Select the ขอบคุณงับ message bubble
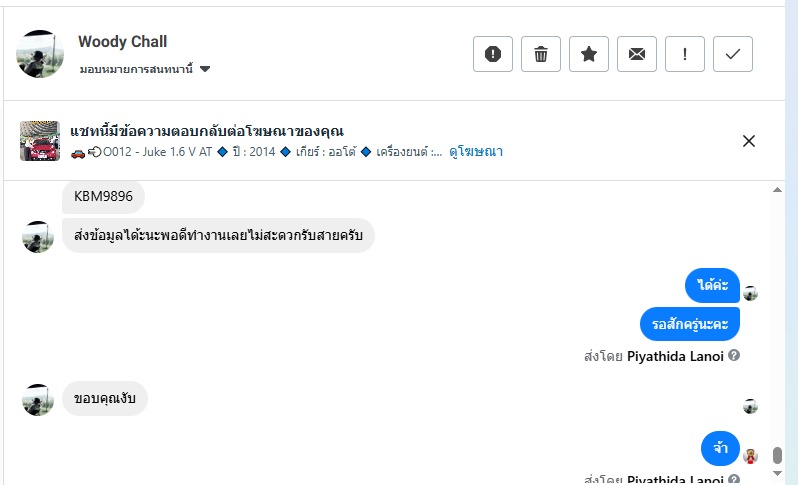 [x=105, y=398]
